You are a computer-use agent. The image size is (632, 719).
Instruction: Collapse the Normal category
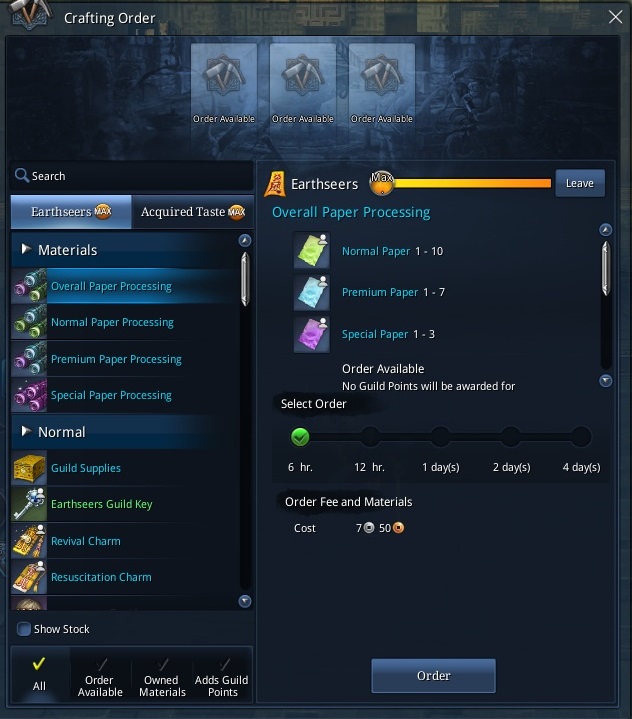(27, 431)
